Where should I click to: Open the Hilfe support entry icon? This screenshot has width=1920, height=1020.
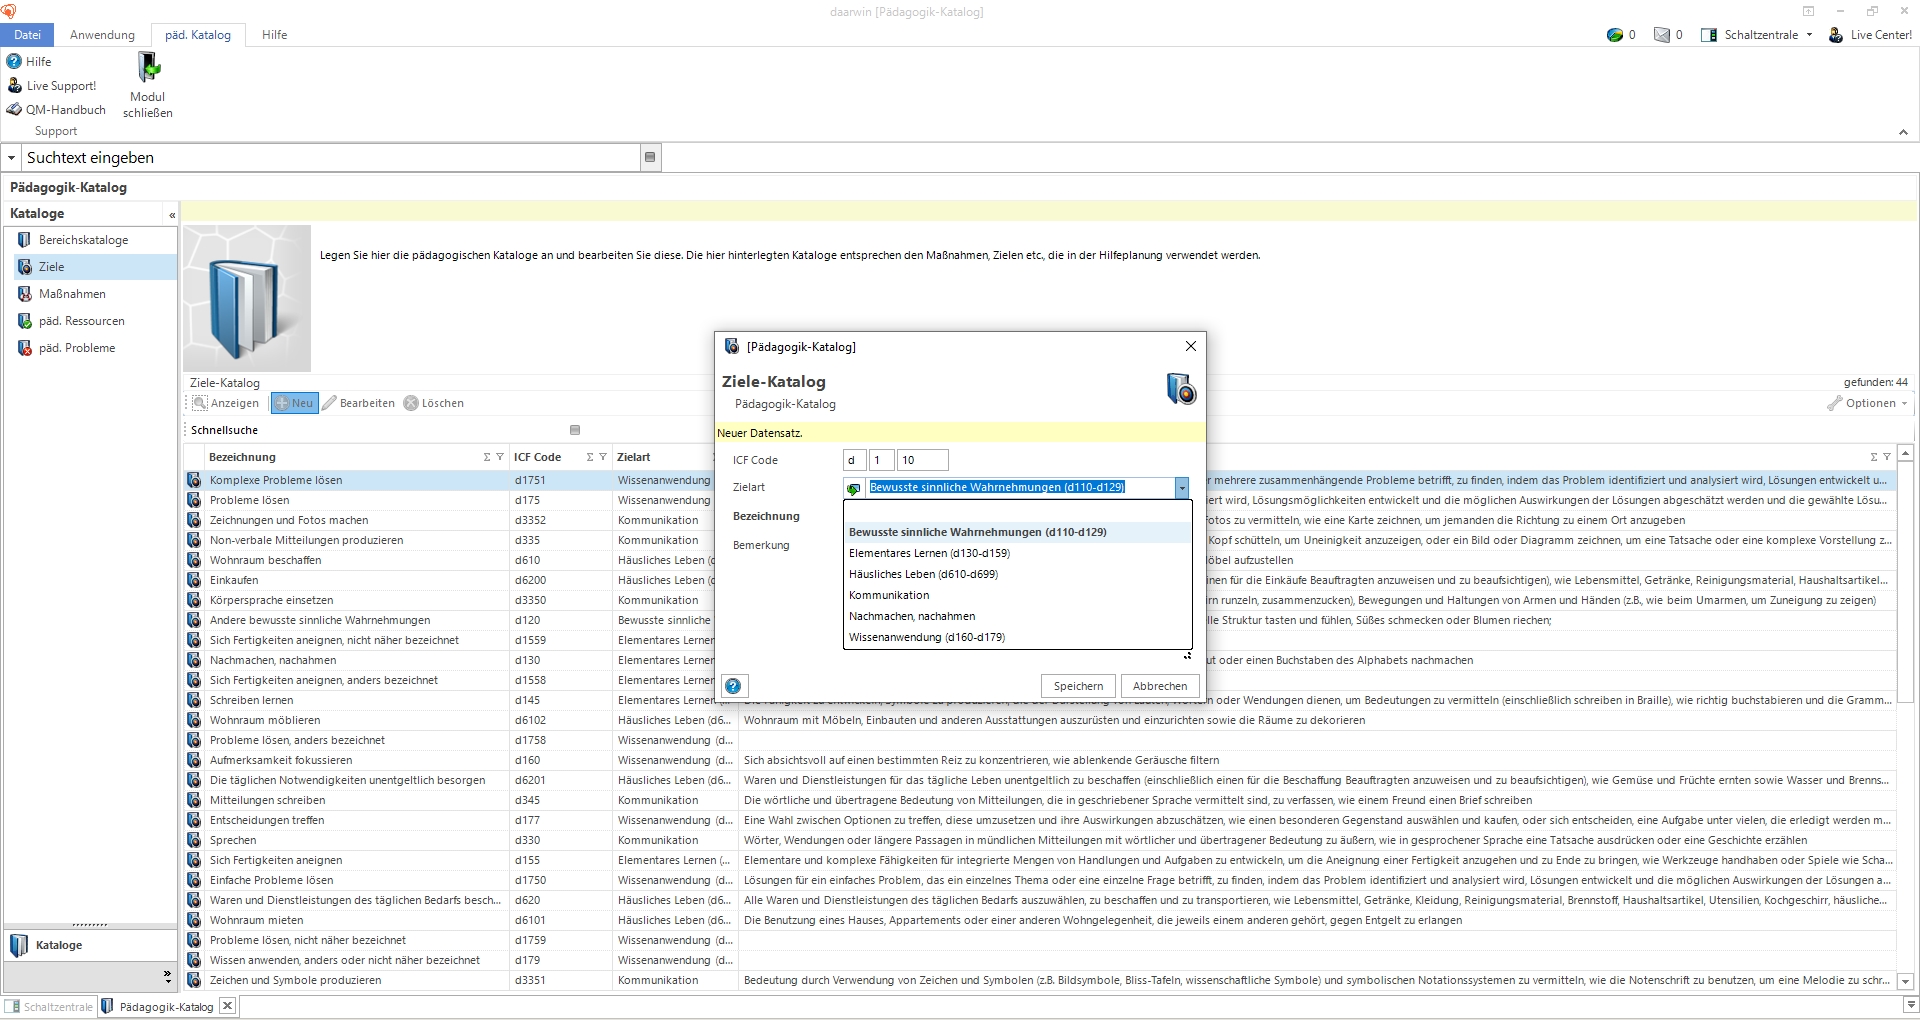(14, 61)
